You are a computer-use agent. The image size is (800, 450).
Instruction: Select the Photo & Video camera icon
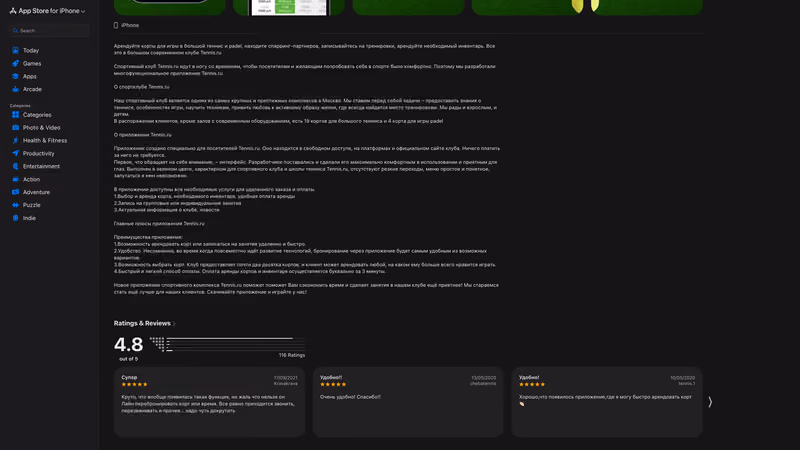15,128
